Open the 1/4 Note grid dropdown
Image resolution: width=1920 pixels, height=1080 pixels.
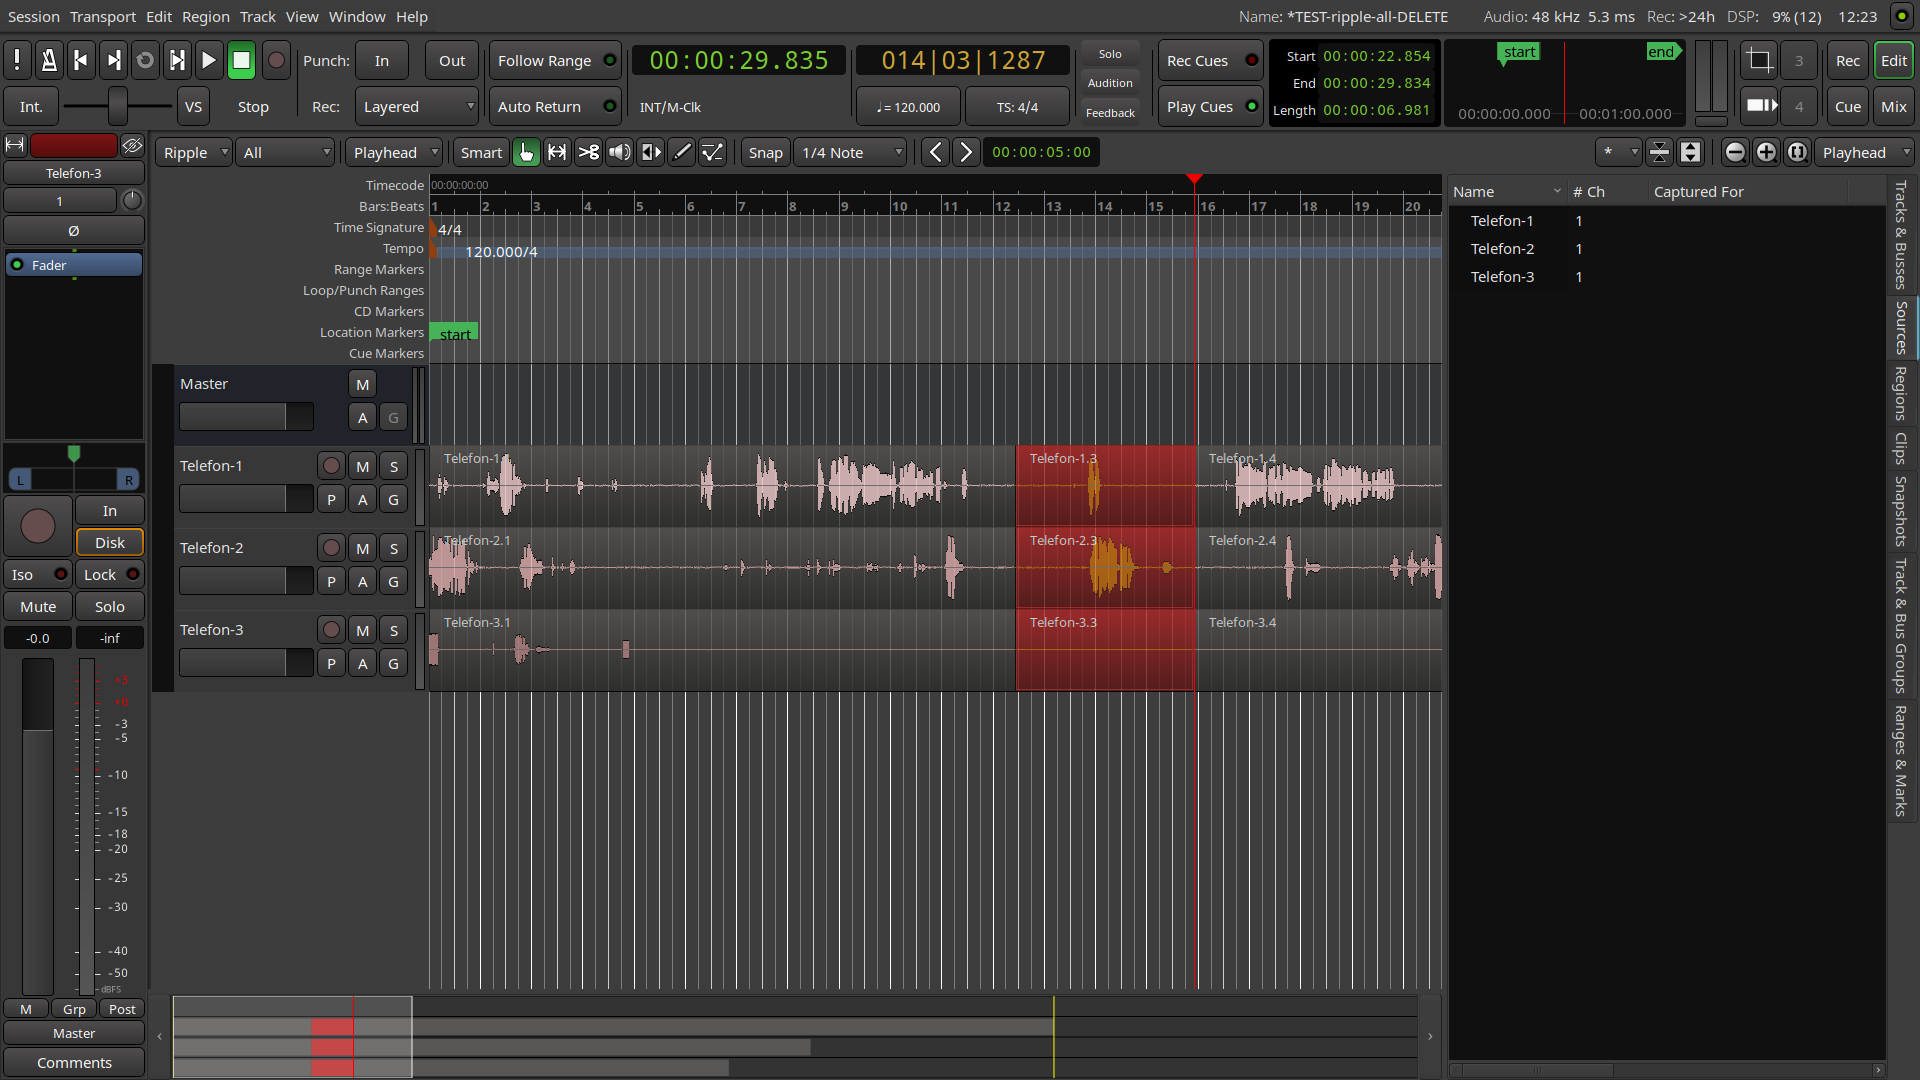[851, 153]
